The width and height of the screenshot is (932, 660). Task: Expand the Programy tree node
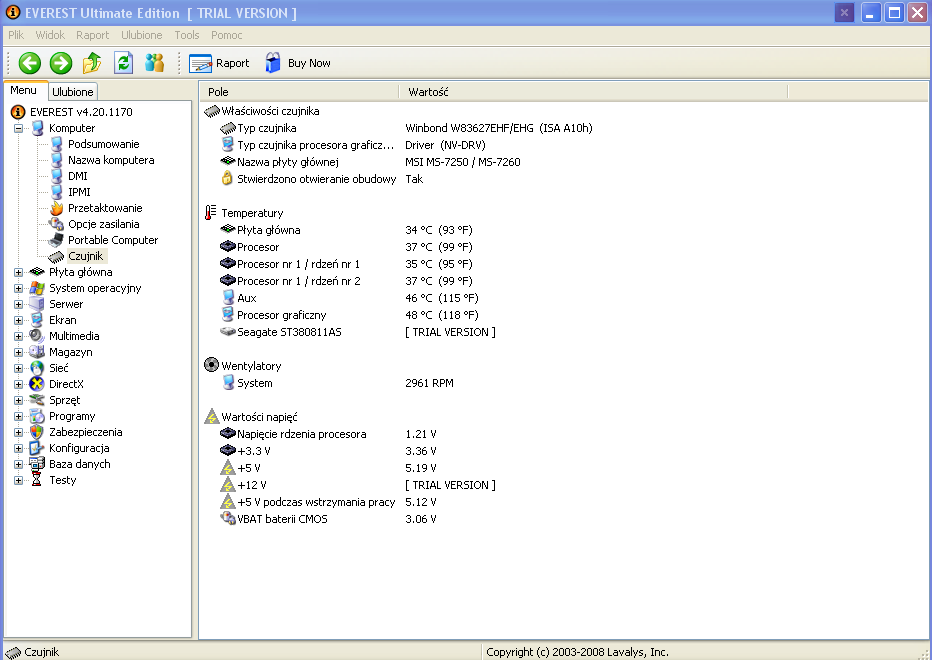18,417
